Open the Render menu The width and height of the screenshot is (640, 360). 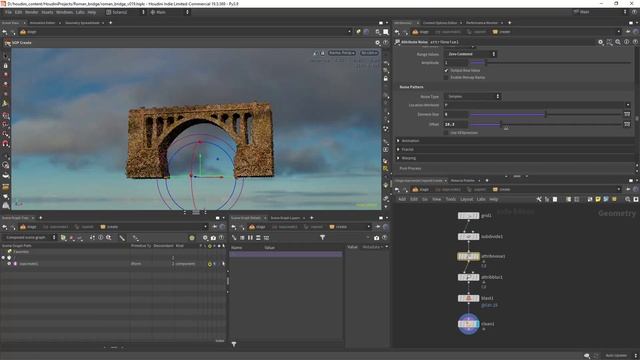(31, 12)
